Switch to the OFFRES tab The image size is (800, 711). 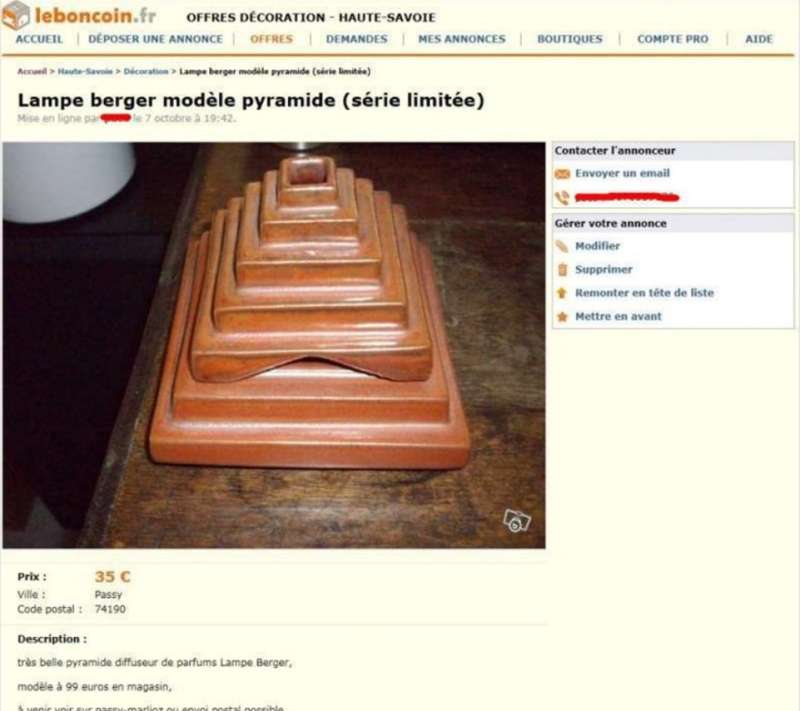click(271, 39)
